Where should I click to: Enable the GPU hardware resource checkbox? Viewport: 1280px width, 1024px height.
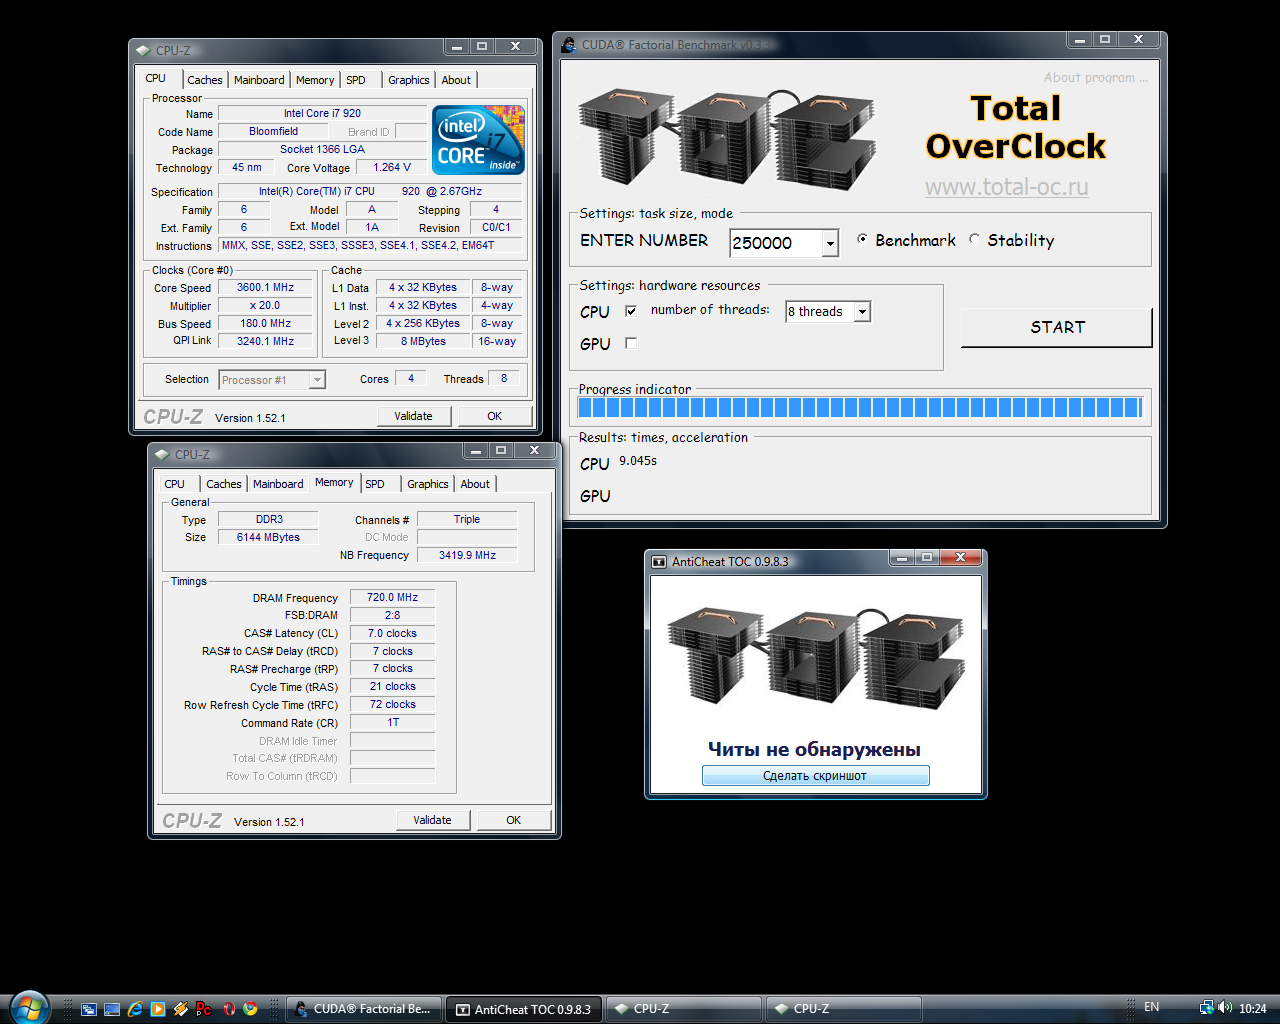[x=631, y=343]
